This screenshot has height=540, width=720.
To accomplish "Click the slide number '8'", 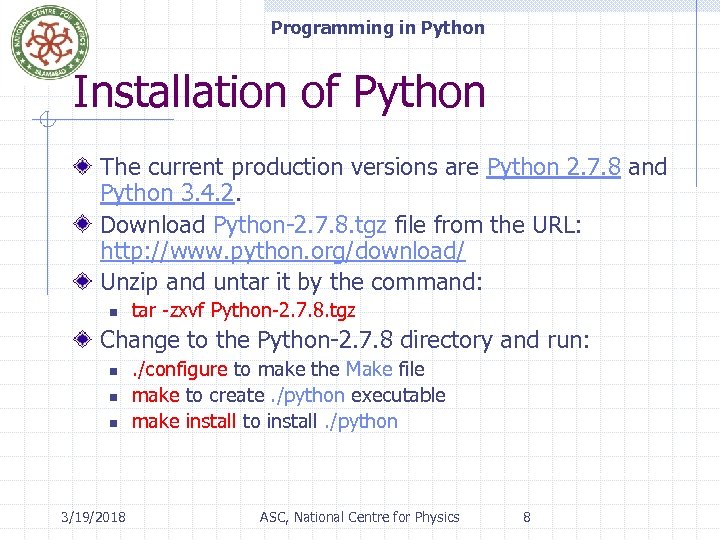I will (x=527, y=517).
